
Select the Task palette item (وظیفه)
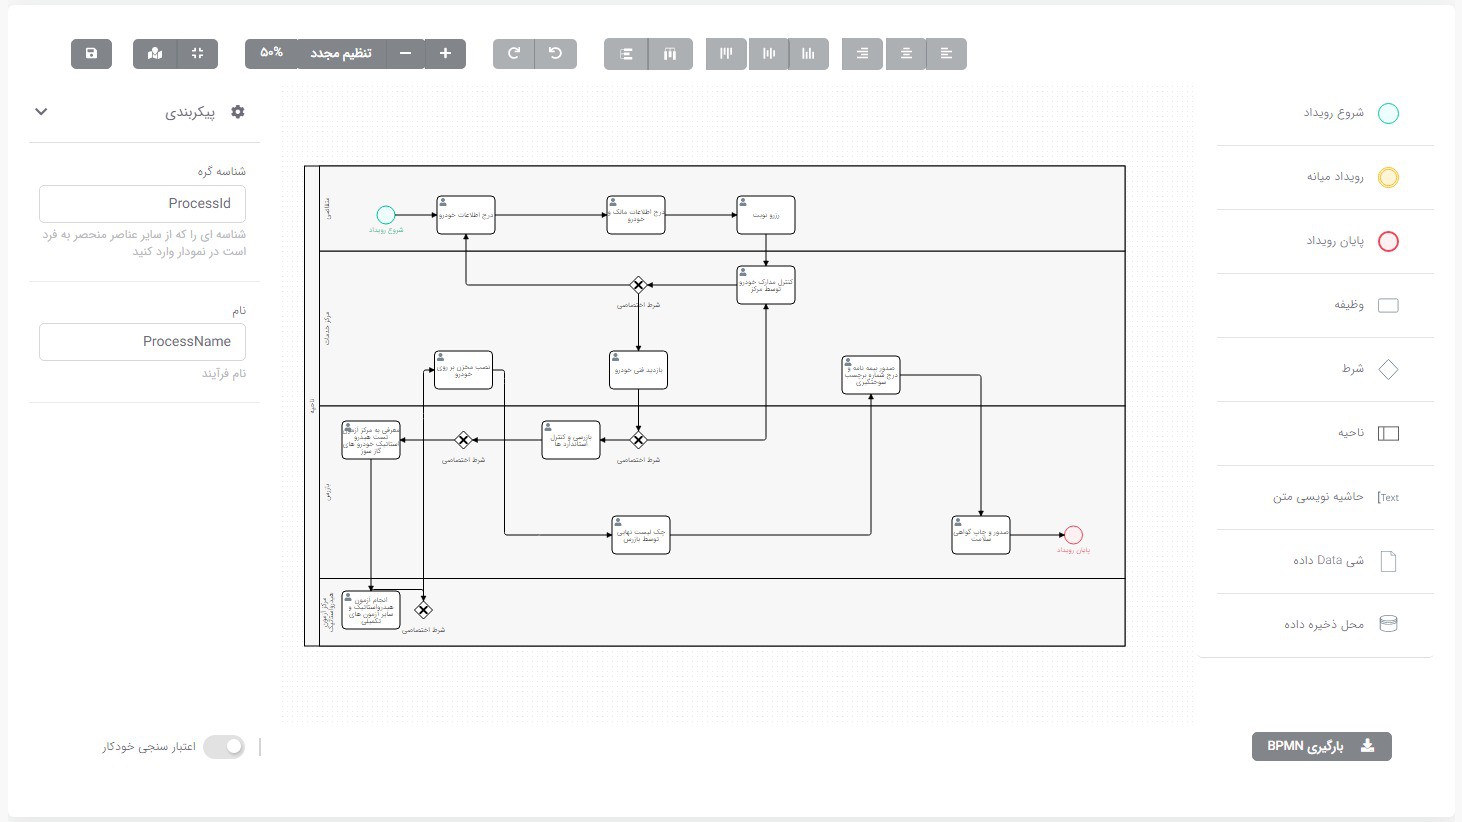[1388, 306]
